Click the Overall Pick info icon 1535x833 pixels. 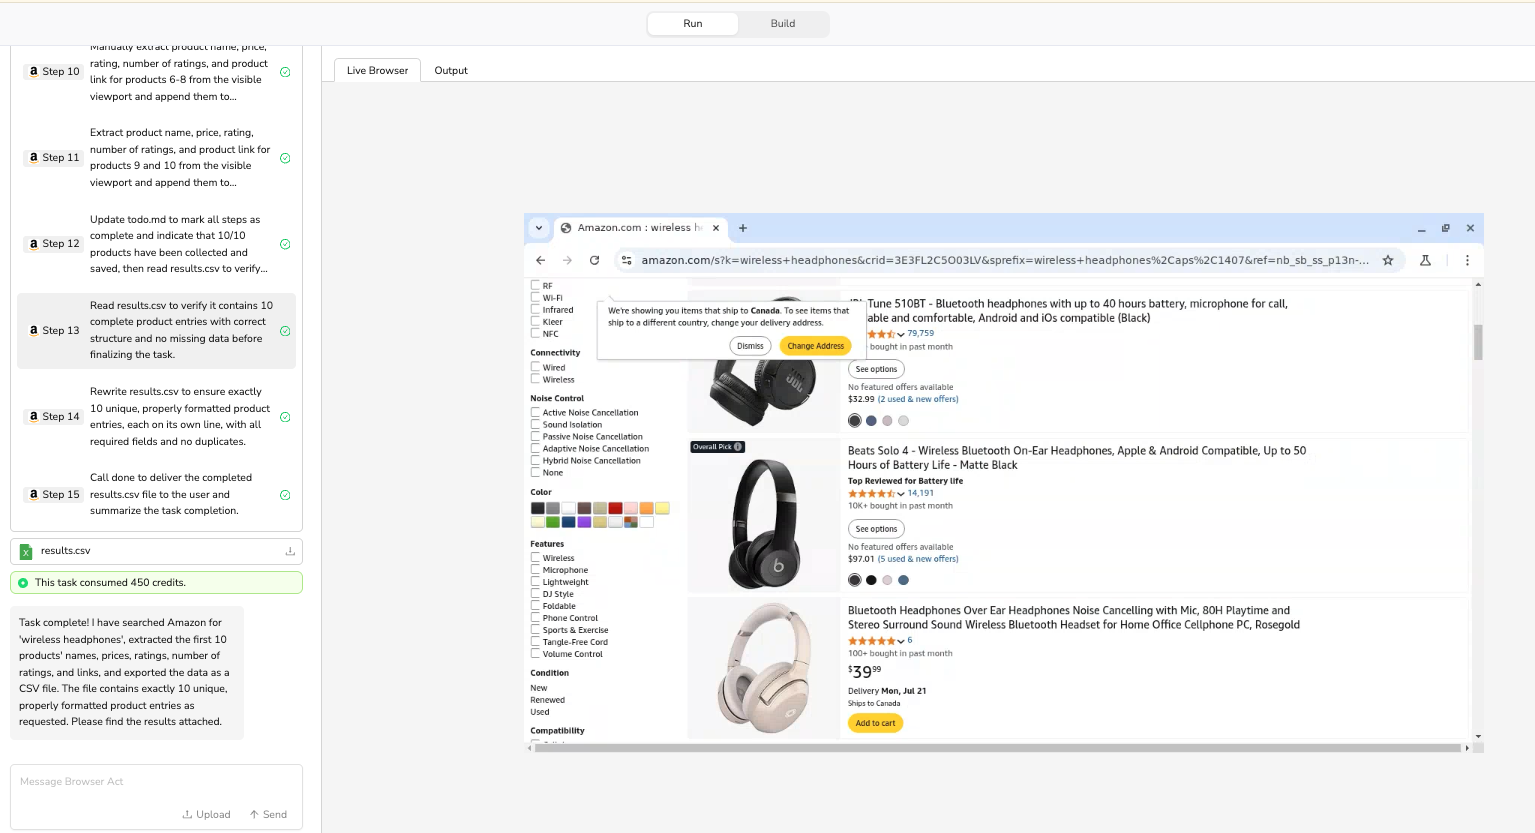click(738, 447)
